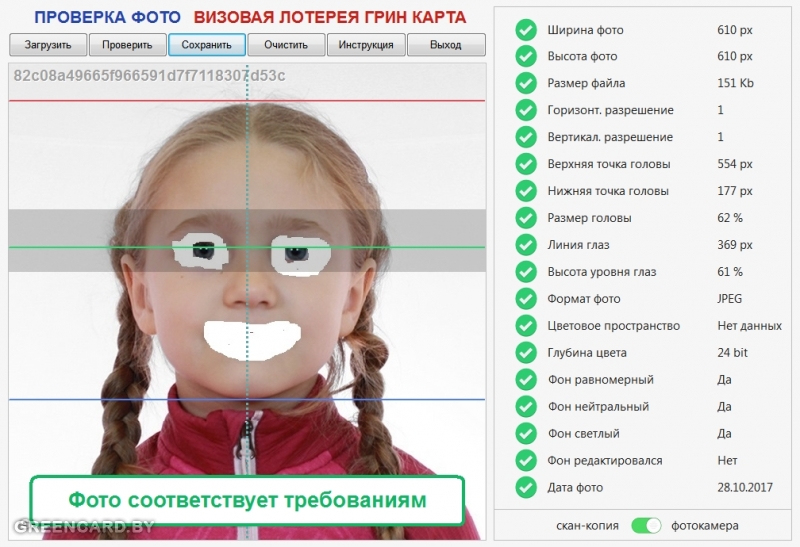Clear the photo with Очистить
This screenshot has width=800, height=547.
pos(286,45)
